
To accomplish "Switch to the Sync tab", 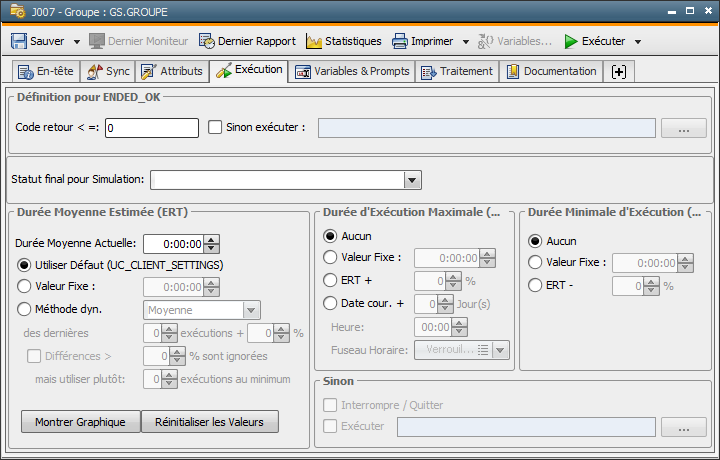I will point(108,72).
